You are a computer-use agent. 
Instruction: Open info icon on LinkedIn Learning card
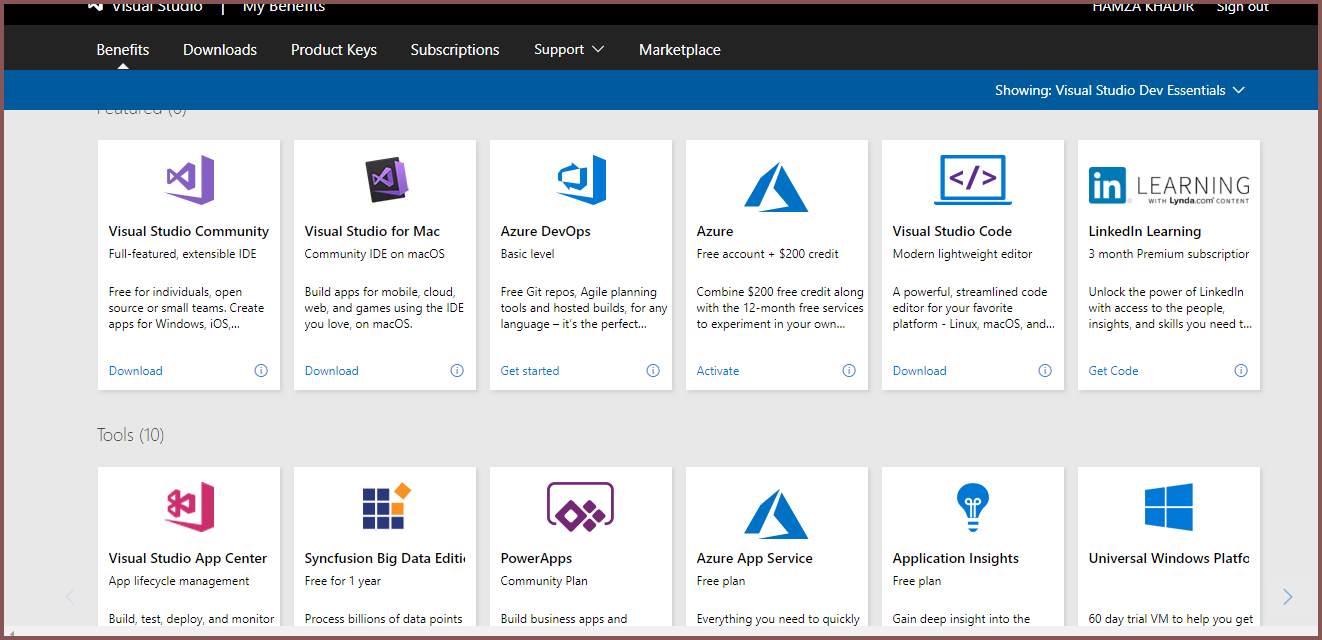tap(1241, 370)
